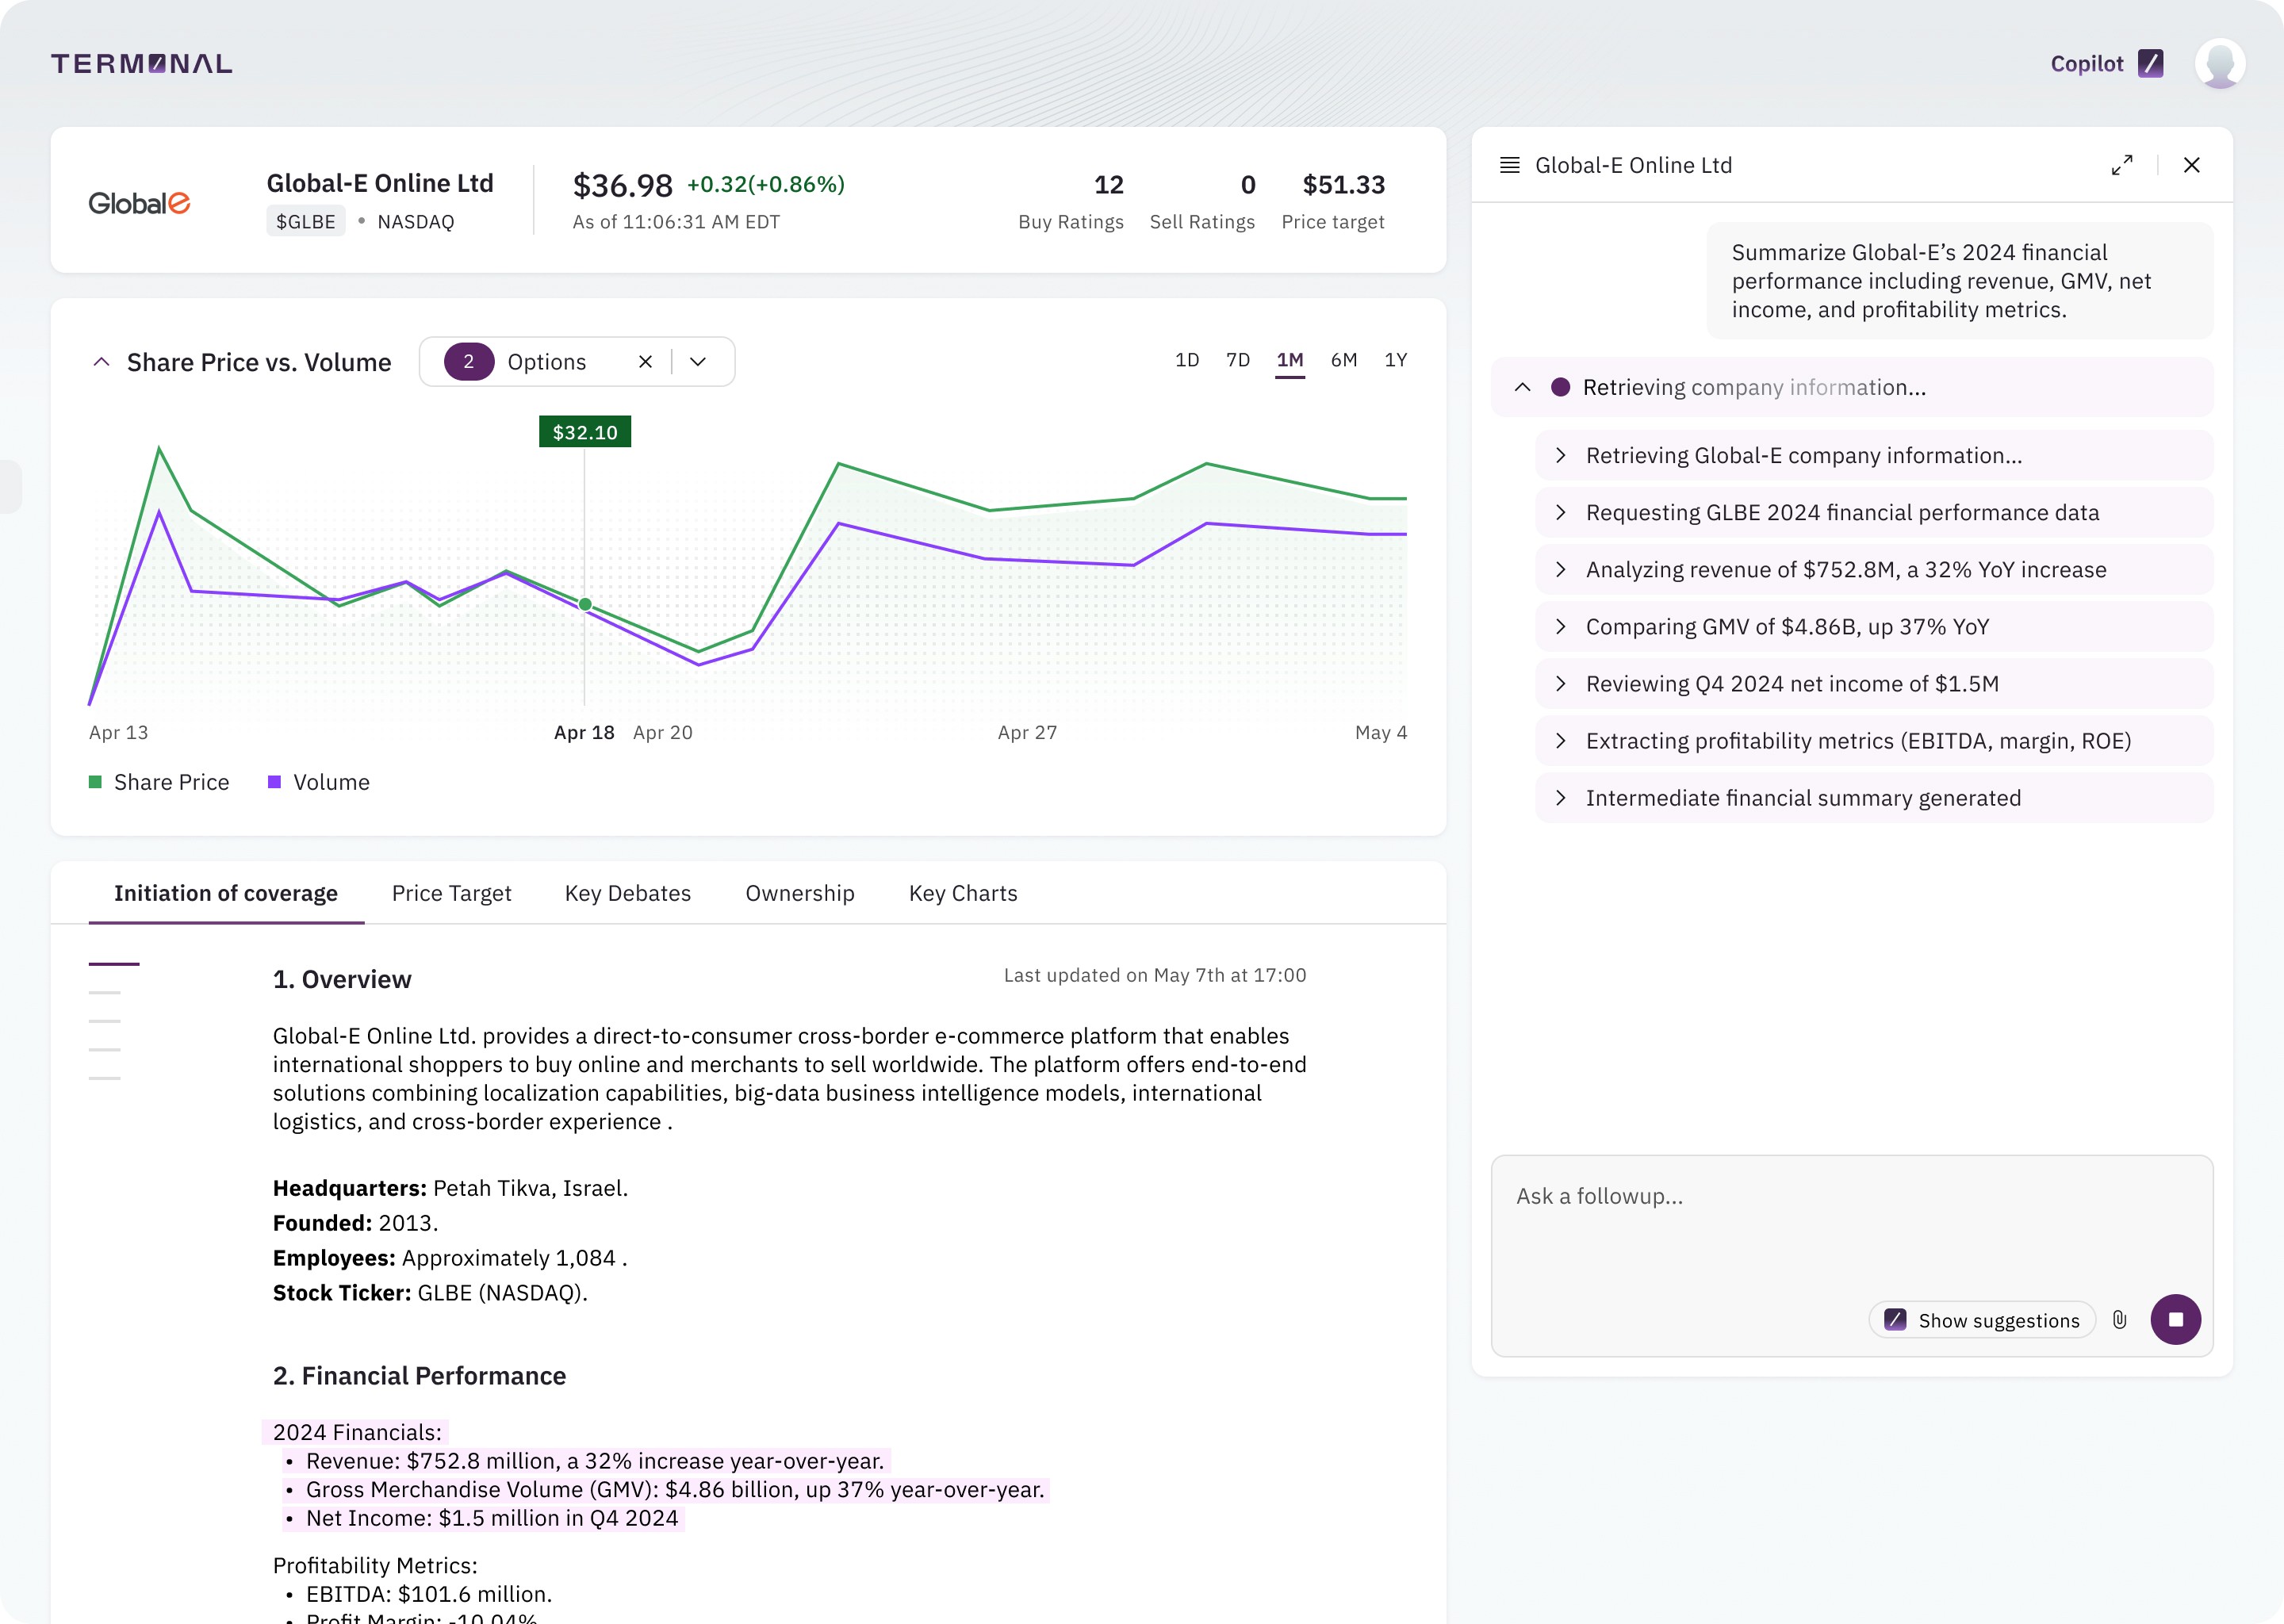Open the Options dropdown on the chart
The width and height of the screenshot is (2284, 1624).
tap(699, 361)
